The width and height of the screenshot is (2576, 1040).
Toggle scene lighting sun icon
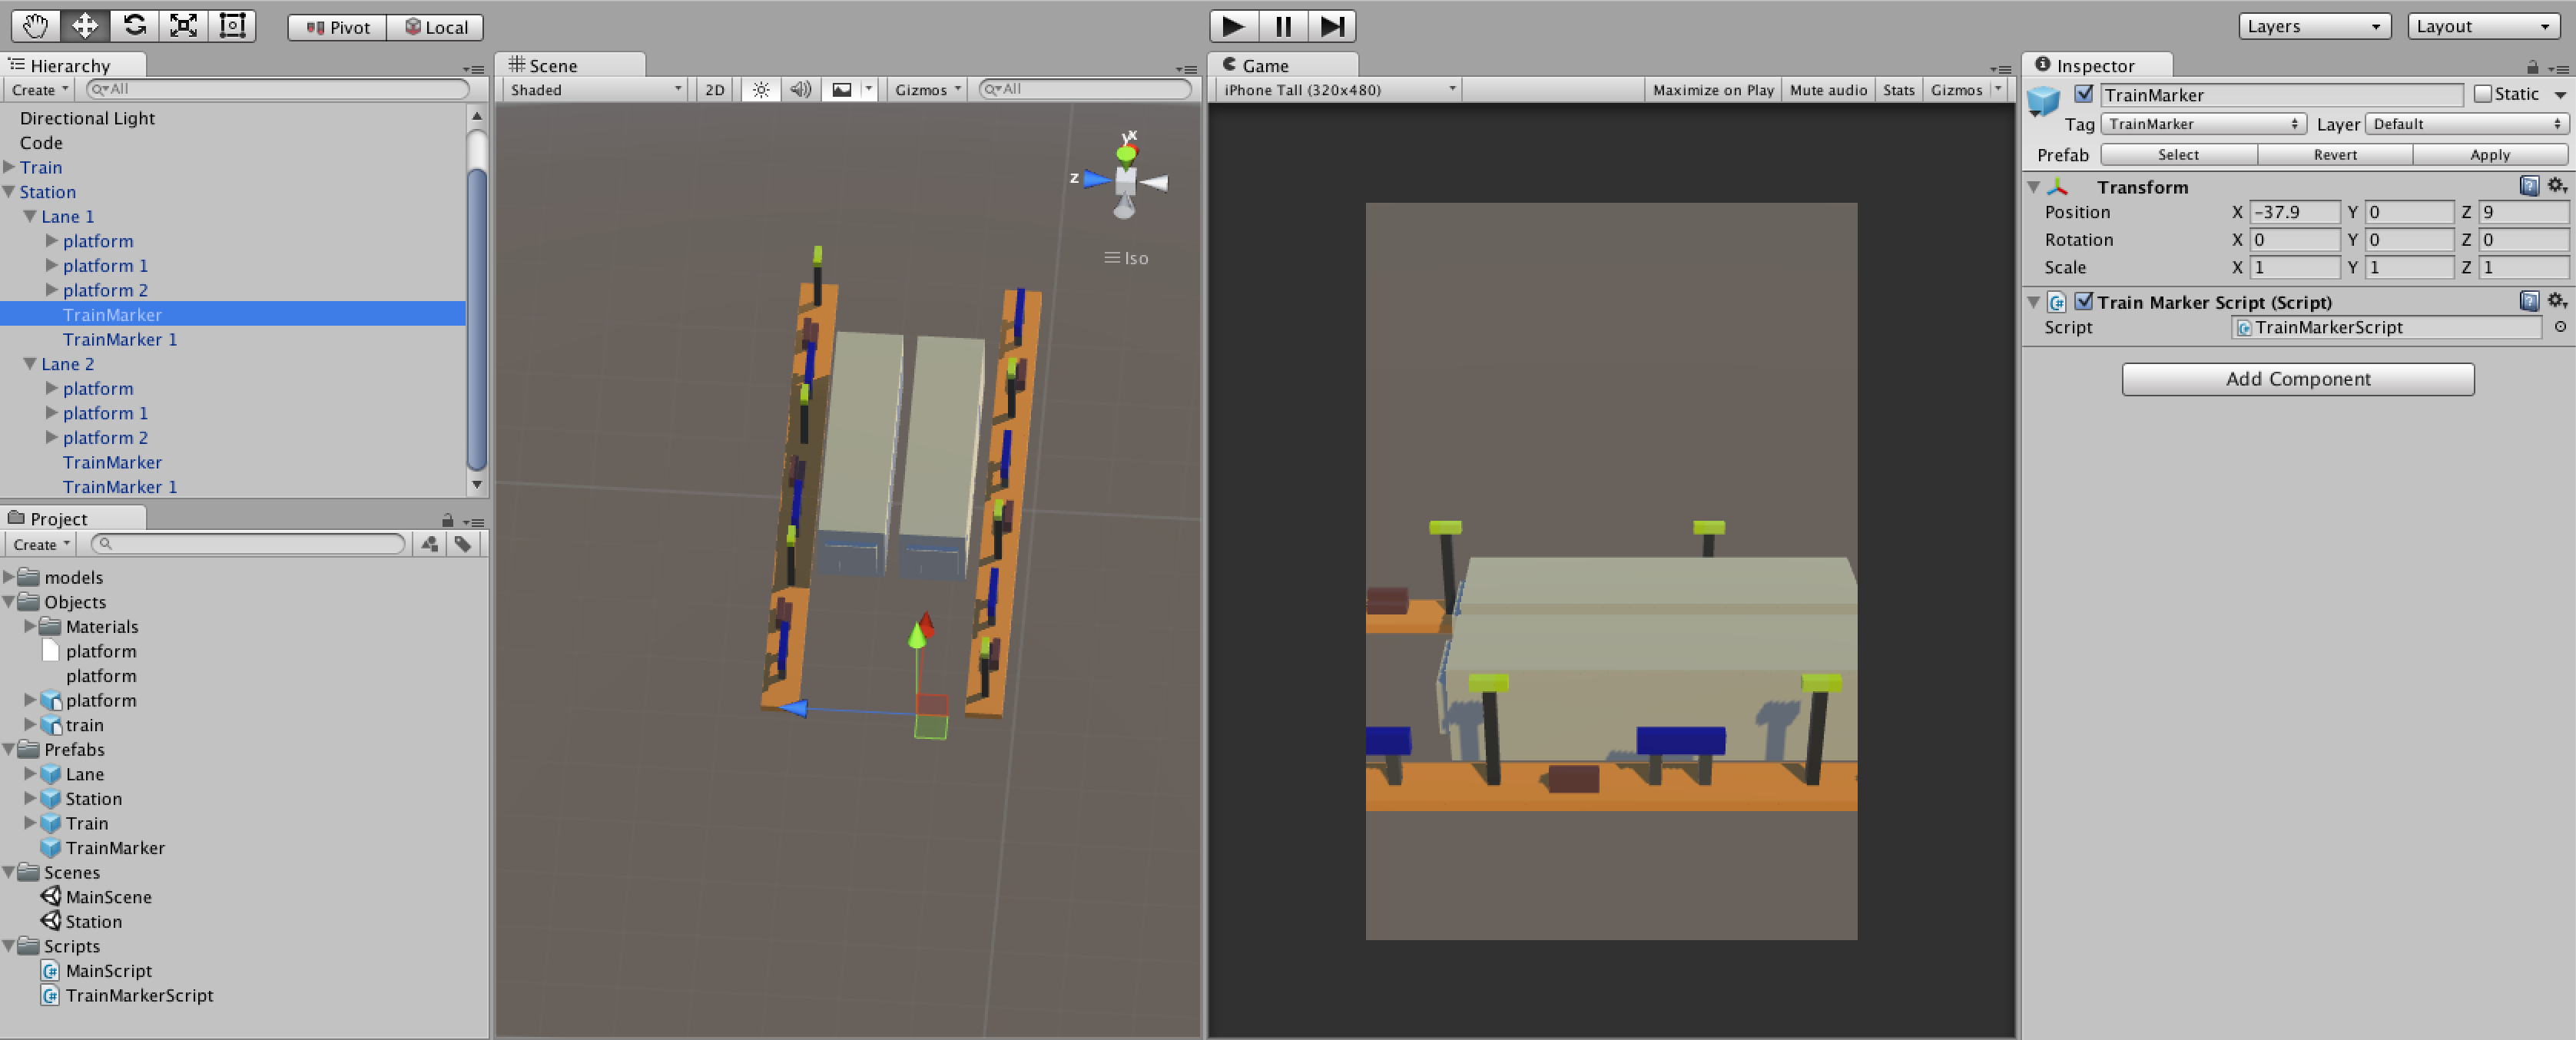761,90
